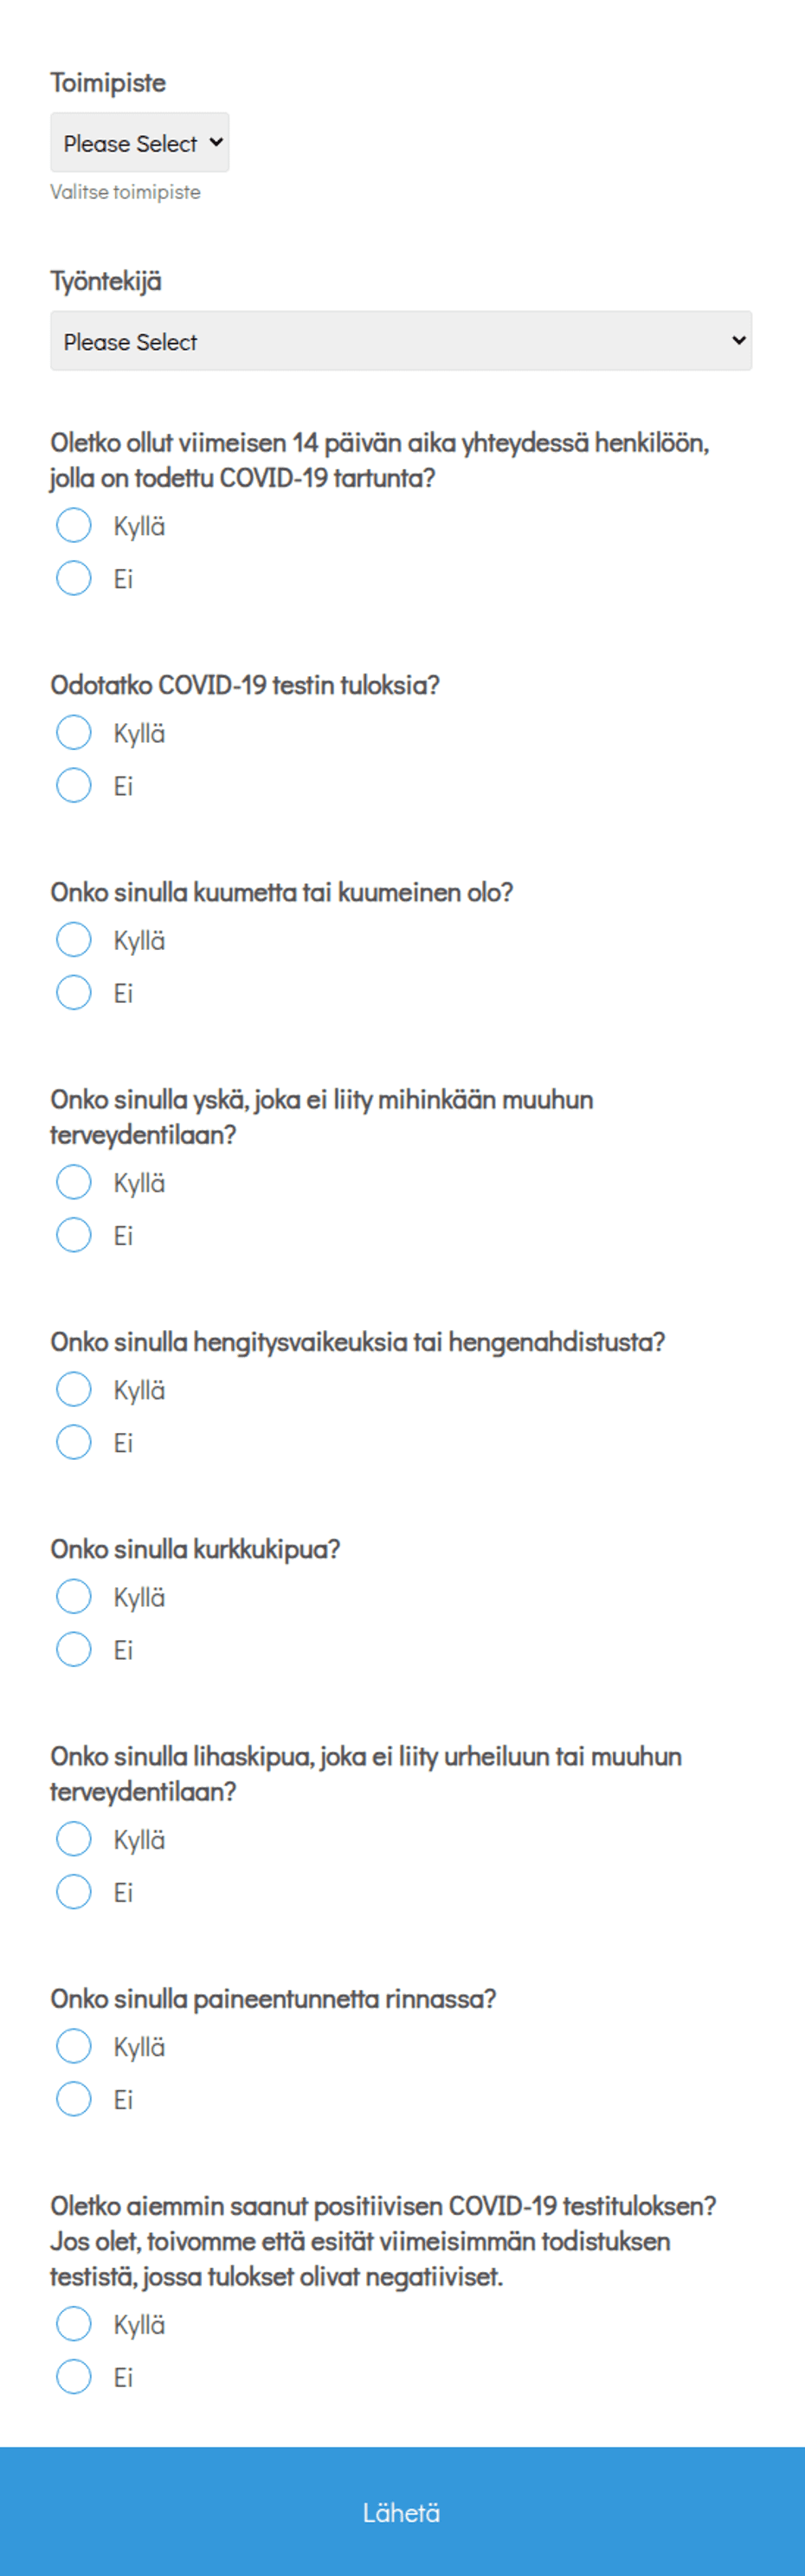Select Ei for COVID-19 contact question
The height and width of the screenshot is (2576, 805).
[74, 578]
